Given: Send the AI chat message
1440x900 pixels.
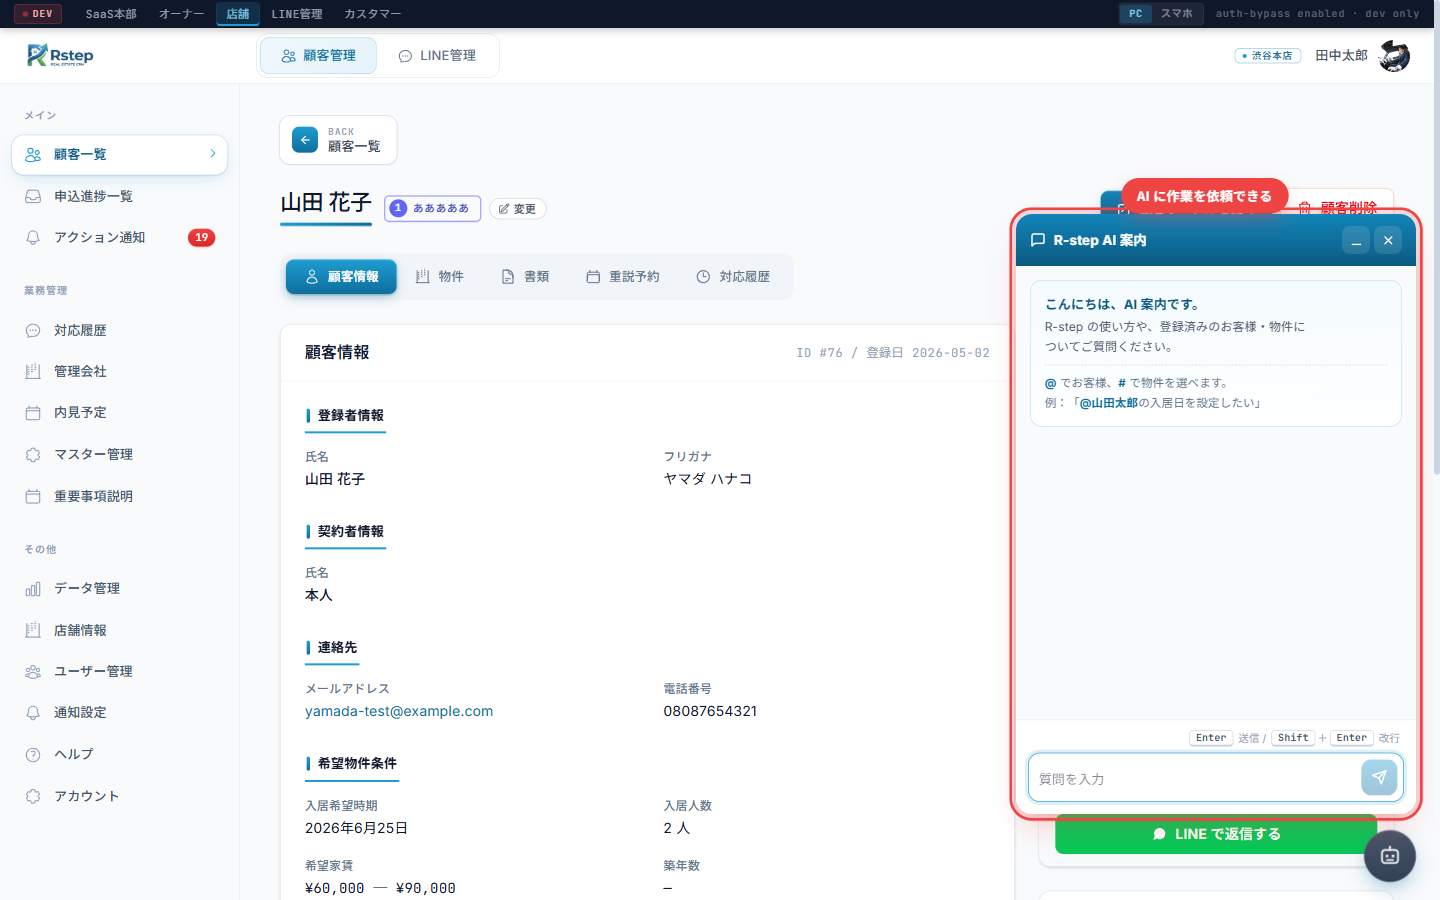Looking at the screenshot, I should [x=1379, y=777].
